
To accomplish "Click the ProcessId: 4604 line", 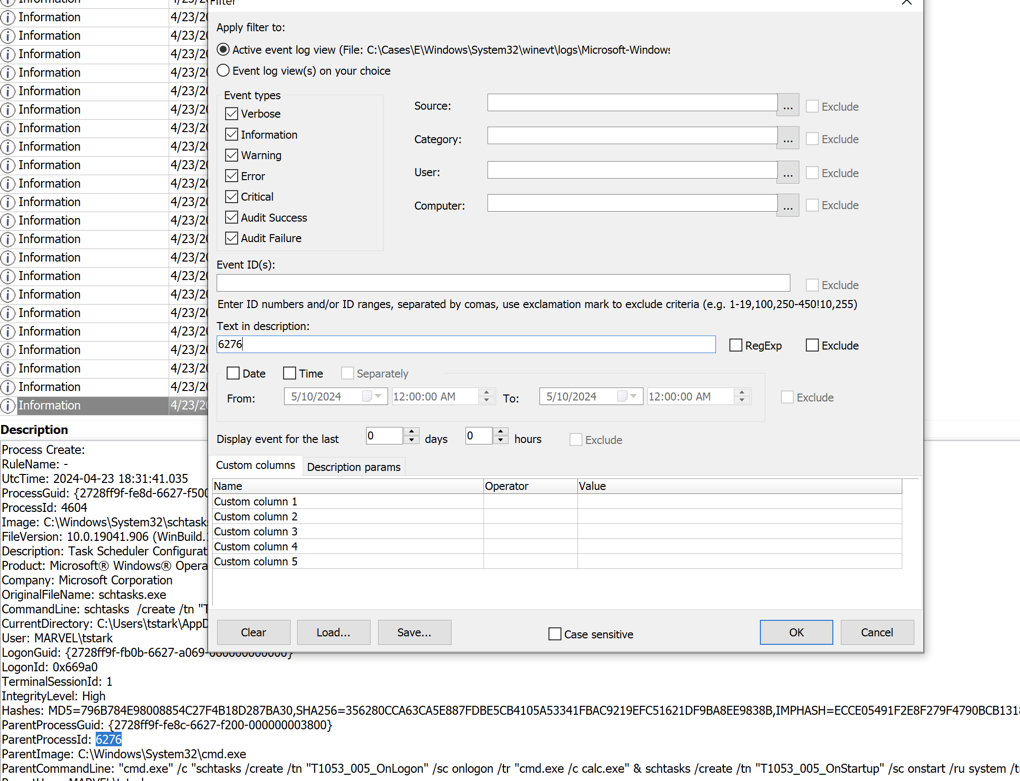I will [x=44, y=507].
